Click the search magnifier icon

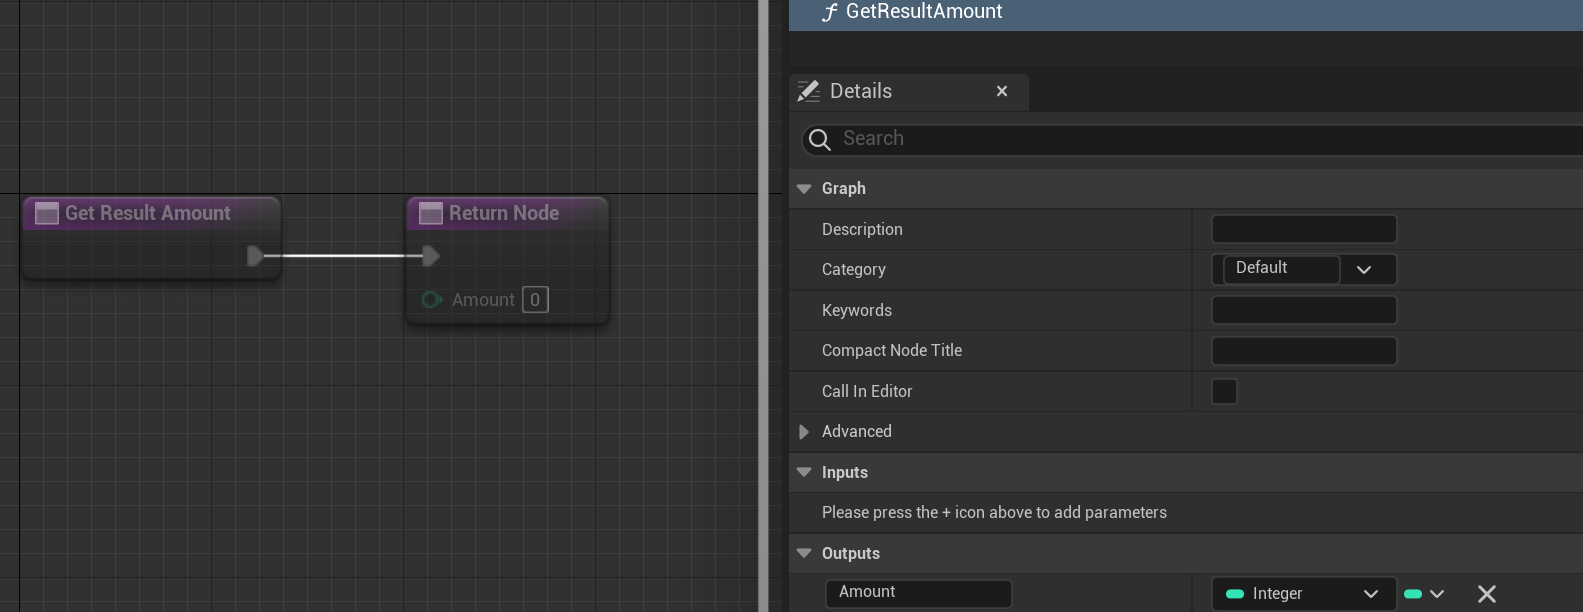(x=820, y=140)
